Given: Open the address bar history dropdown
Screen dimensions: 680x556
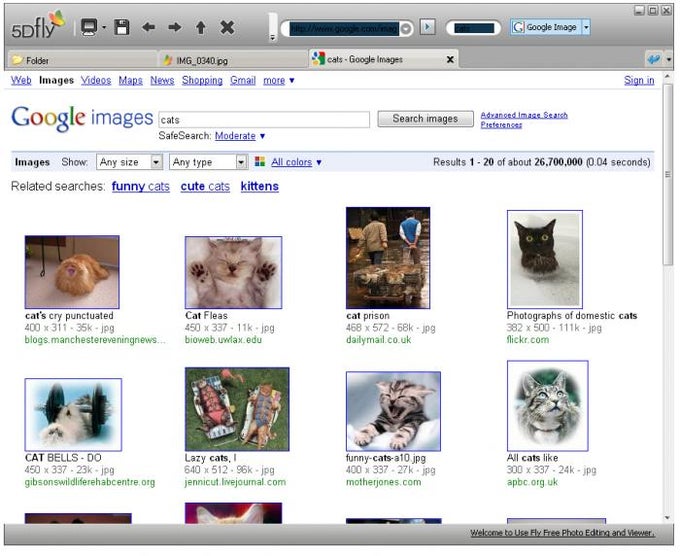Looking at the screenshot, I should [406, 29].
